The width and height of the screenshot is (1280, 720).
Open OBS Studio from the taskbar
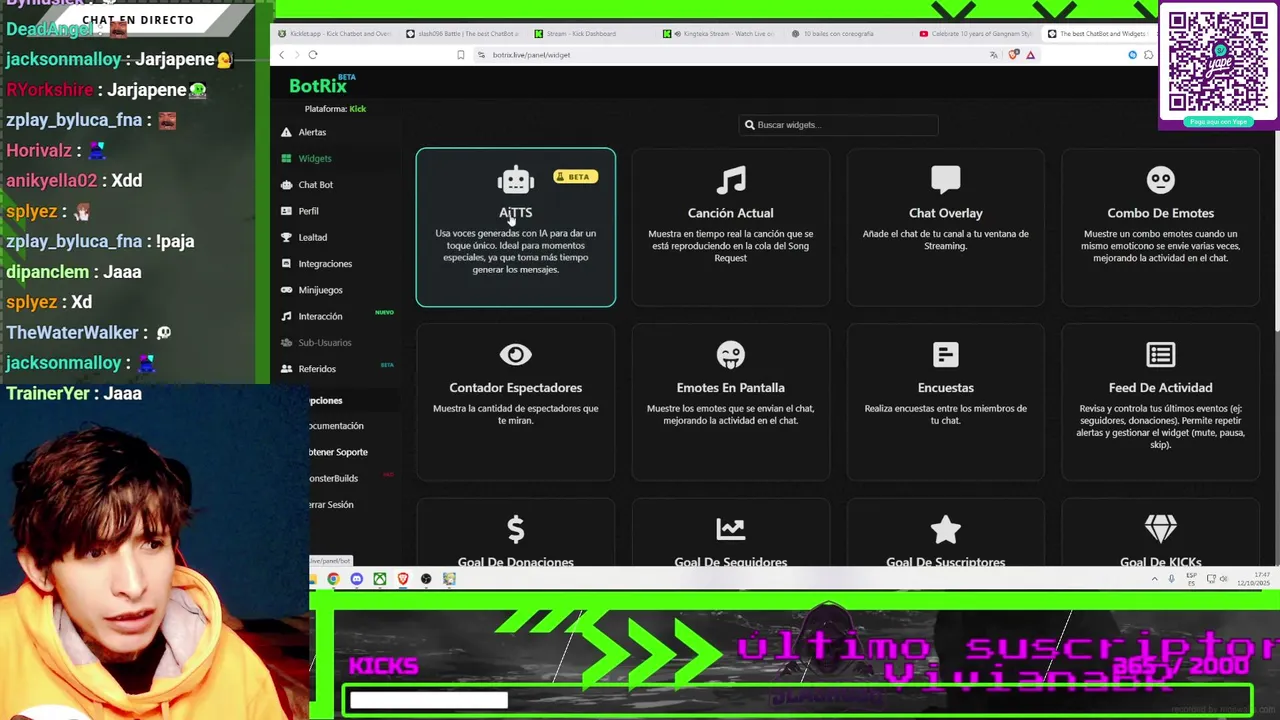click(426, 579)
